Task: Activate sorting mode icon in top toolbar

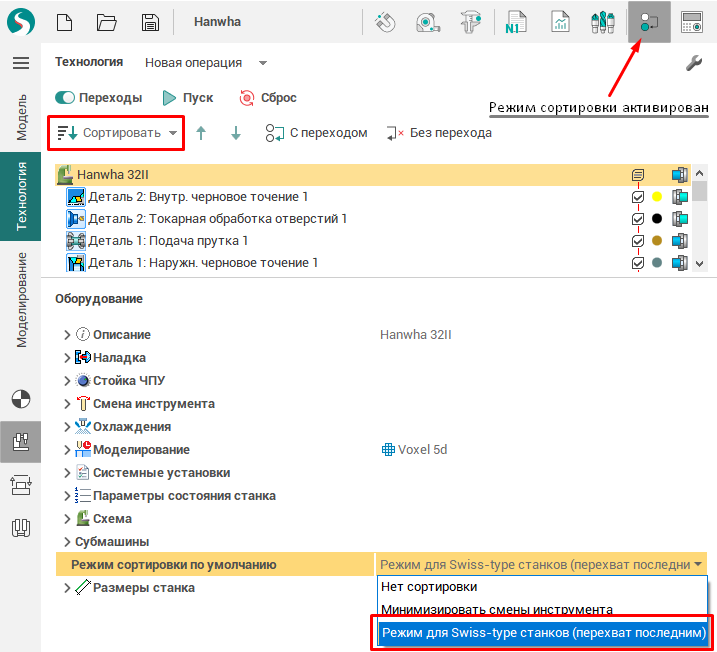Action: pos(648,22)
